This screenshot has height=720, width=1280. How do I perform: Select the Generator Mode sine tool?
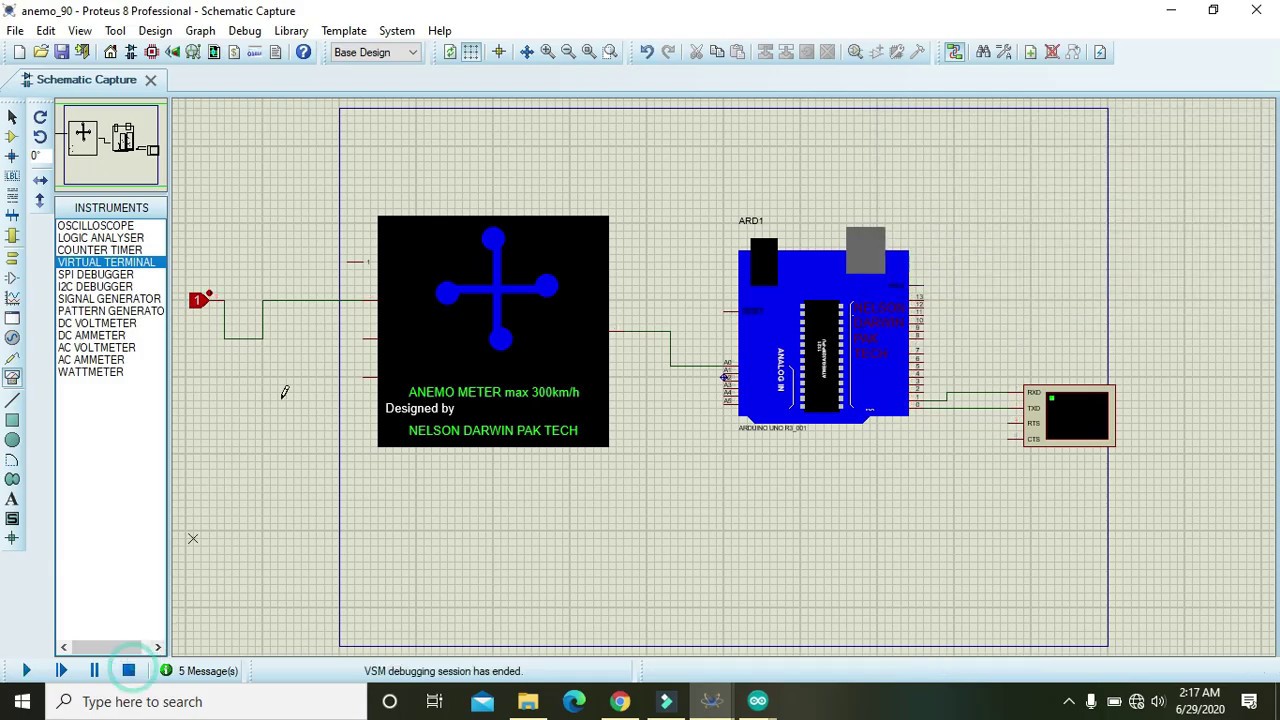click(12, 338)
